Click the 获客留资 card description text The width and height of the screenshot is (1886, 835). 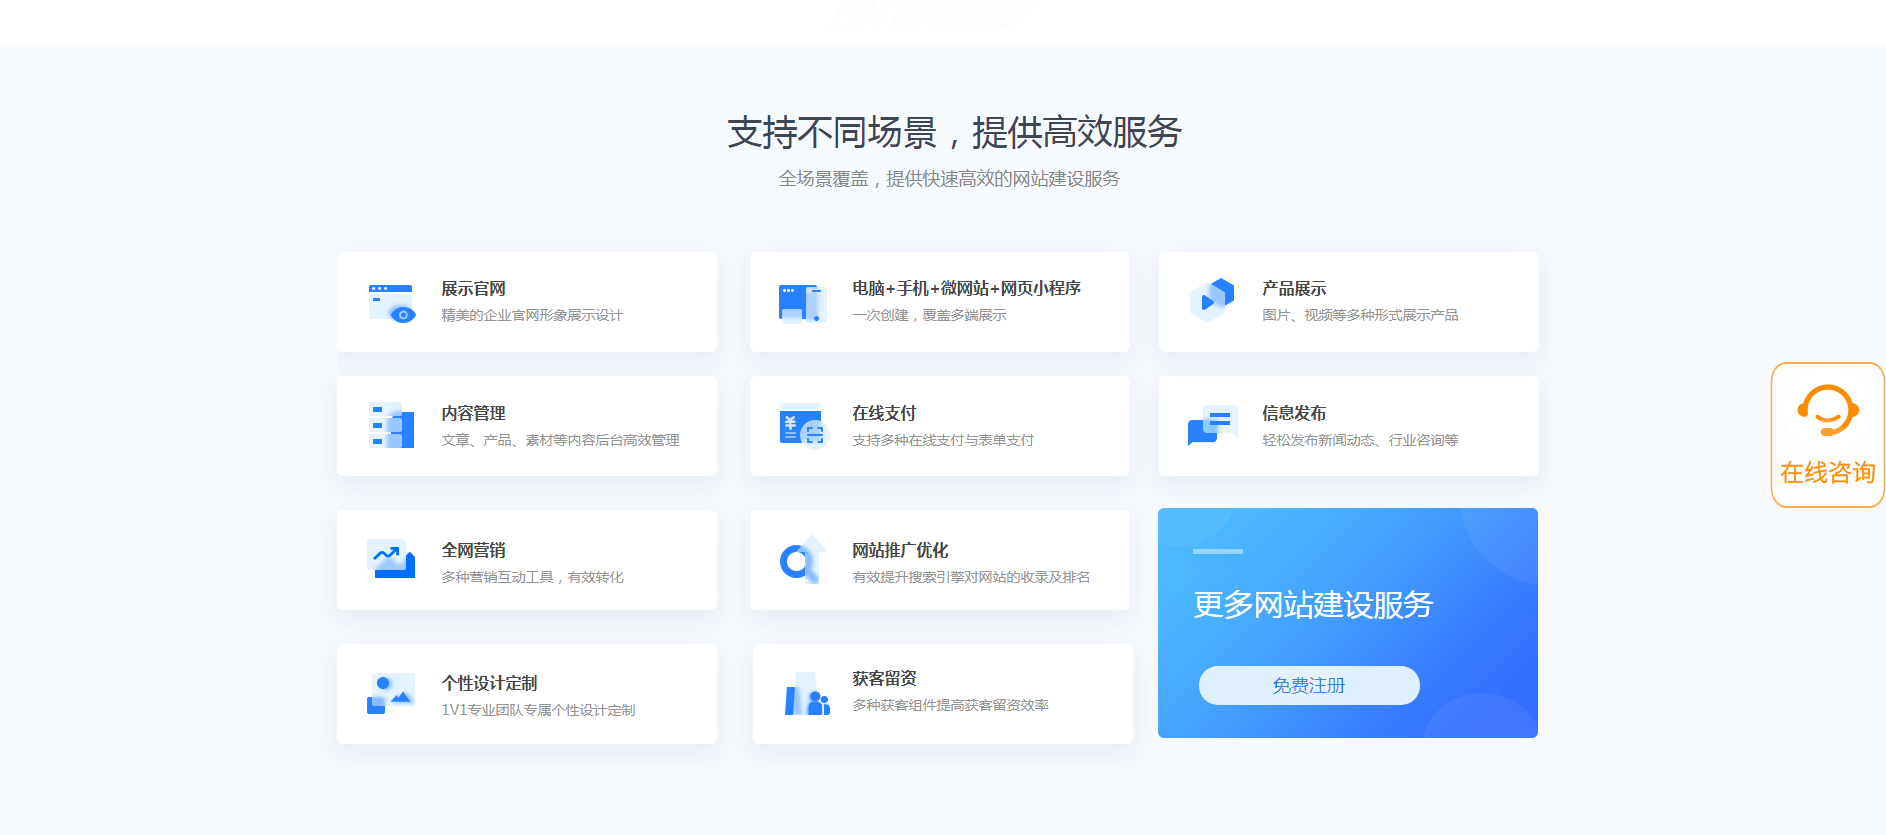tap(950, 705)
